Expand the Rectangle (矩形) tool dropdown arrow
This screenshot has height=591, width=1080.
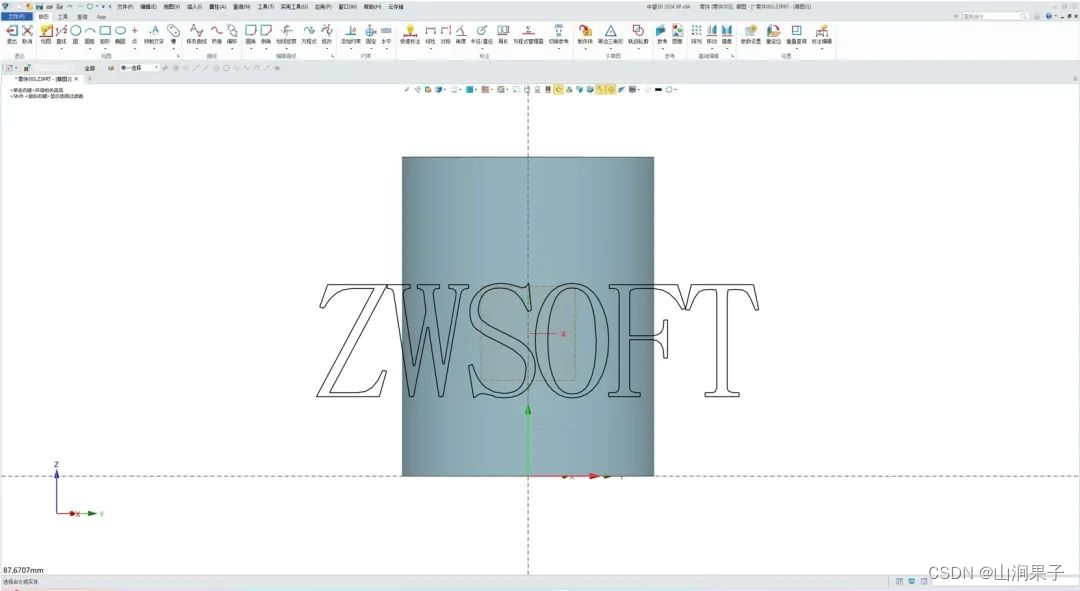[105, 48]
